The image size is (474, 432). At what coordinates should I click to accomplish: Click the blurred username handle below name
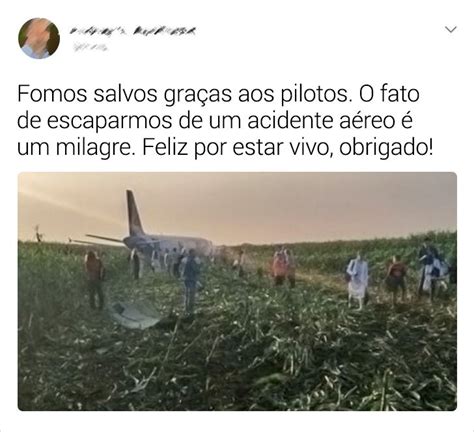click(90, 48)
